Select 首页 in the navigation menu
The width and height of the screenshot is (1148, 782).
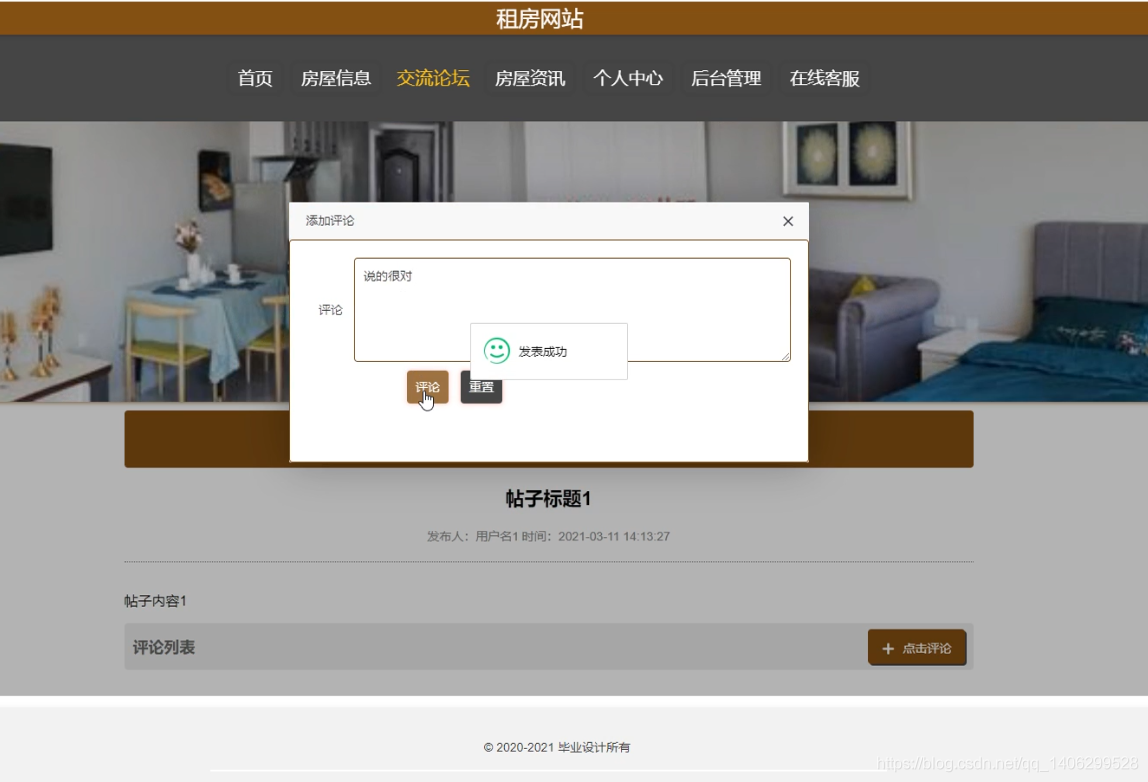pos(255,79)
